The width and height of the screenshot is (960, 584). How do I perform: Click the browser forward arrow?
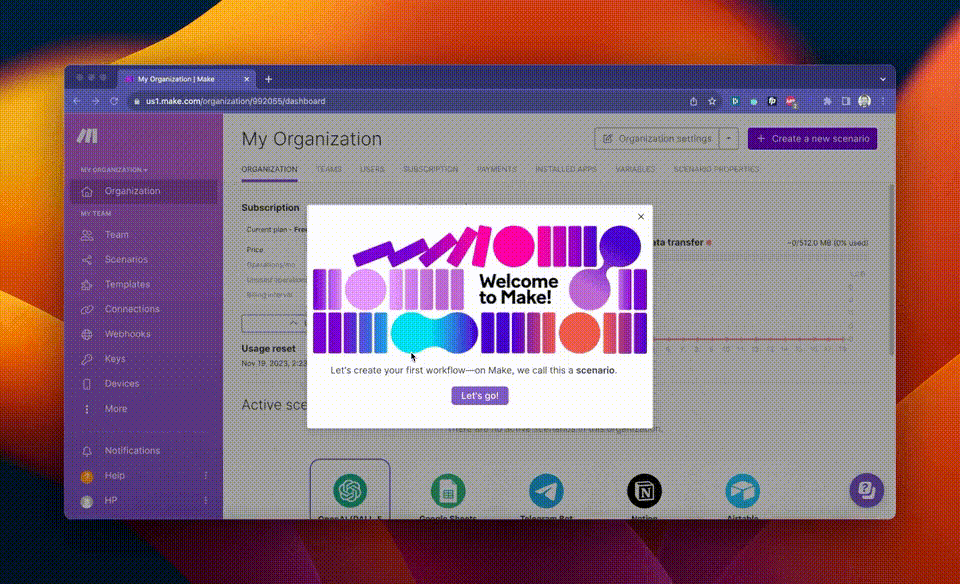coord(96,101)
